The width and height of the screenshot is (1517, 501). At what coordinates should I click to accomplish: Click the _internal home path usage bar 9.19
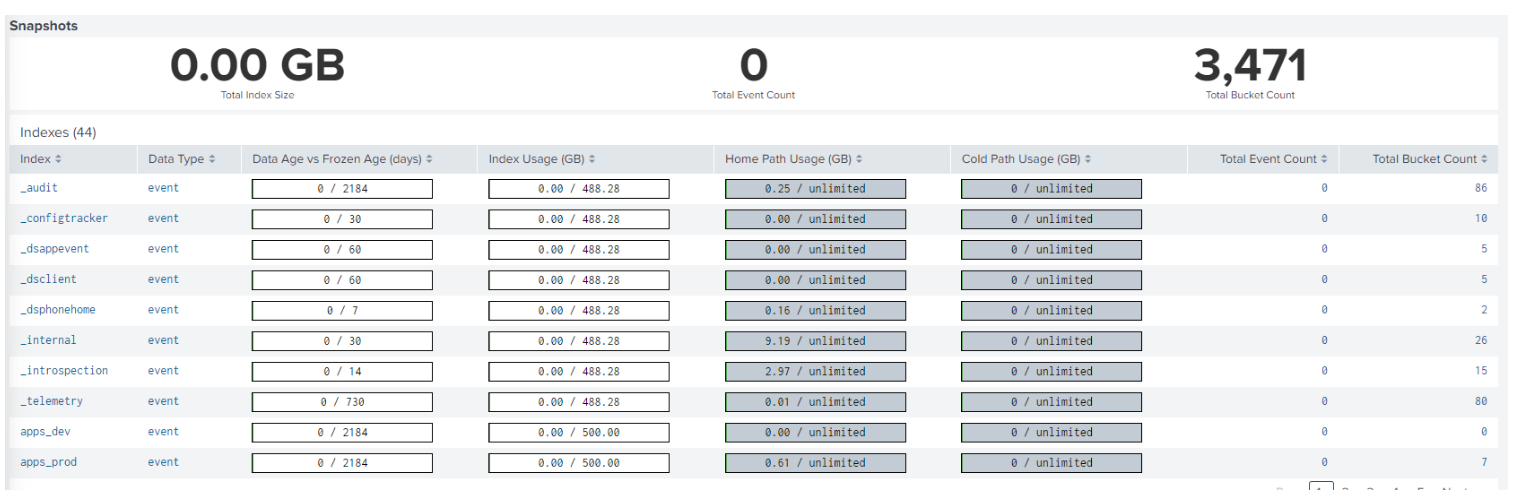tap(815, 341)
